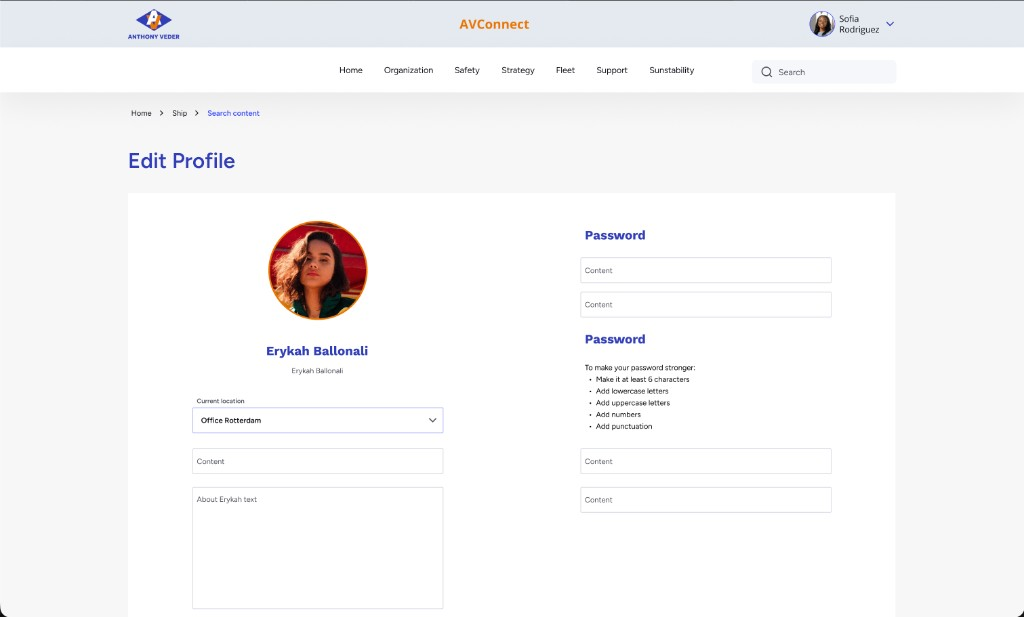Click the Ship breadcrumb link
Image resolution: width=1024 pixels, height=617 pixels.
(x=180, y=113)
